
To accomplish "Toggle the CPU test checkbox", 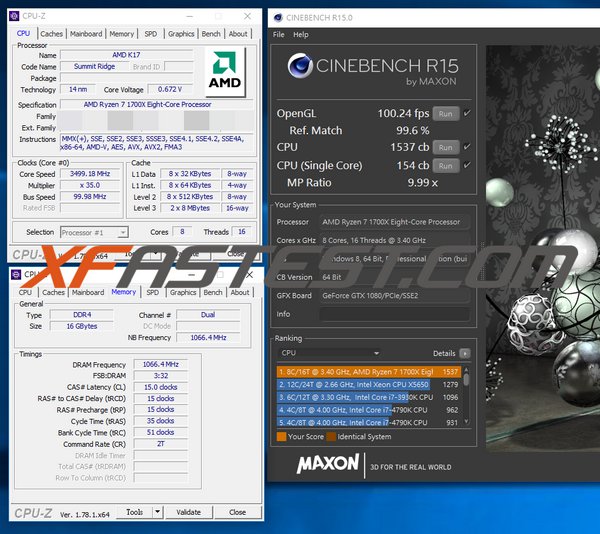I will pos(467,147).
